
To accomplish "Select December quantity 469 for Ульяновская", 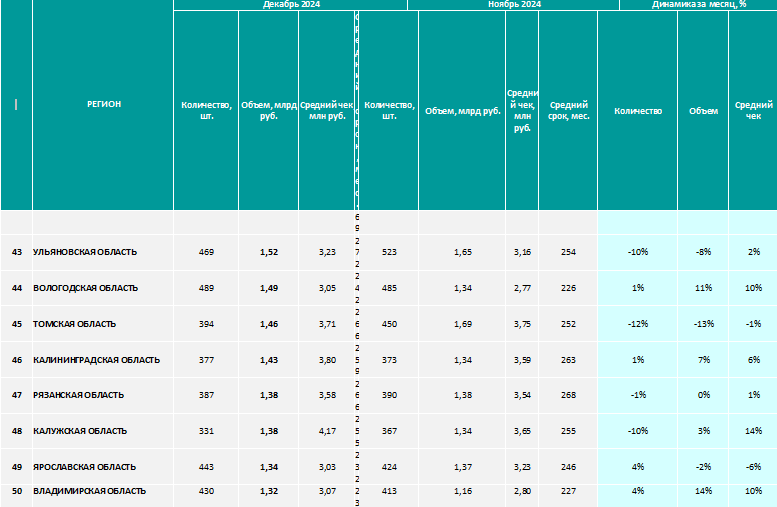I will point(206,252).
